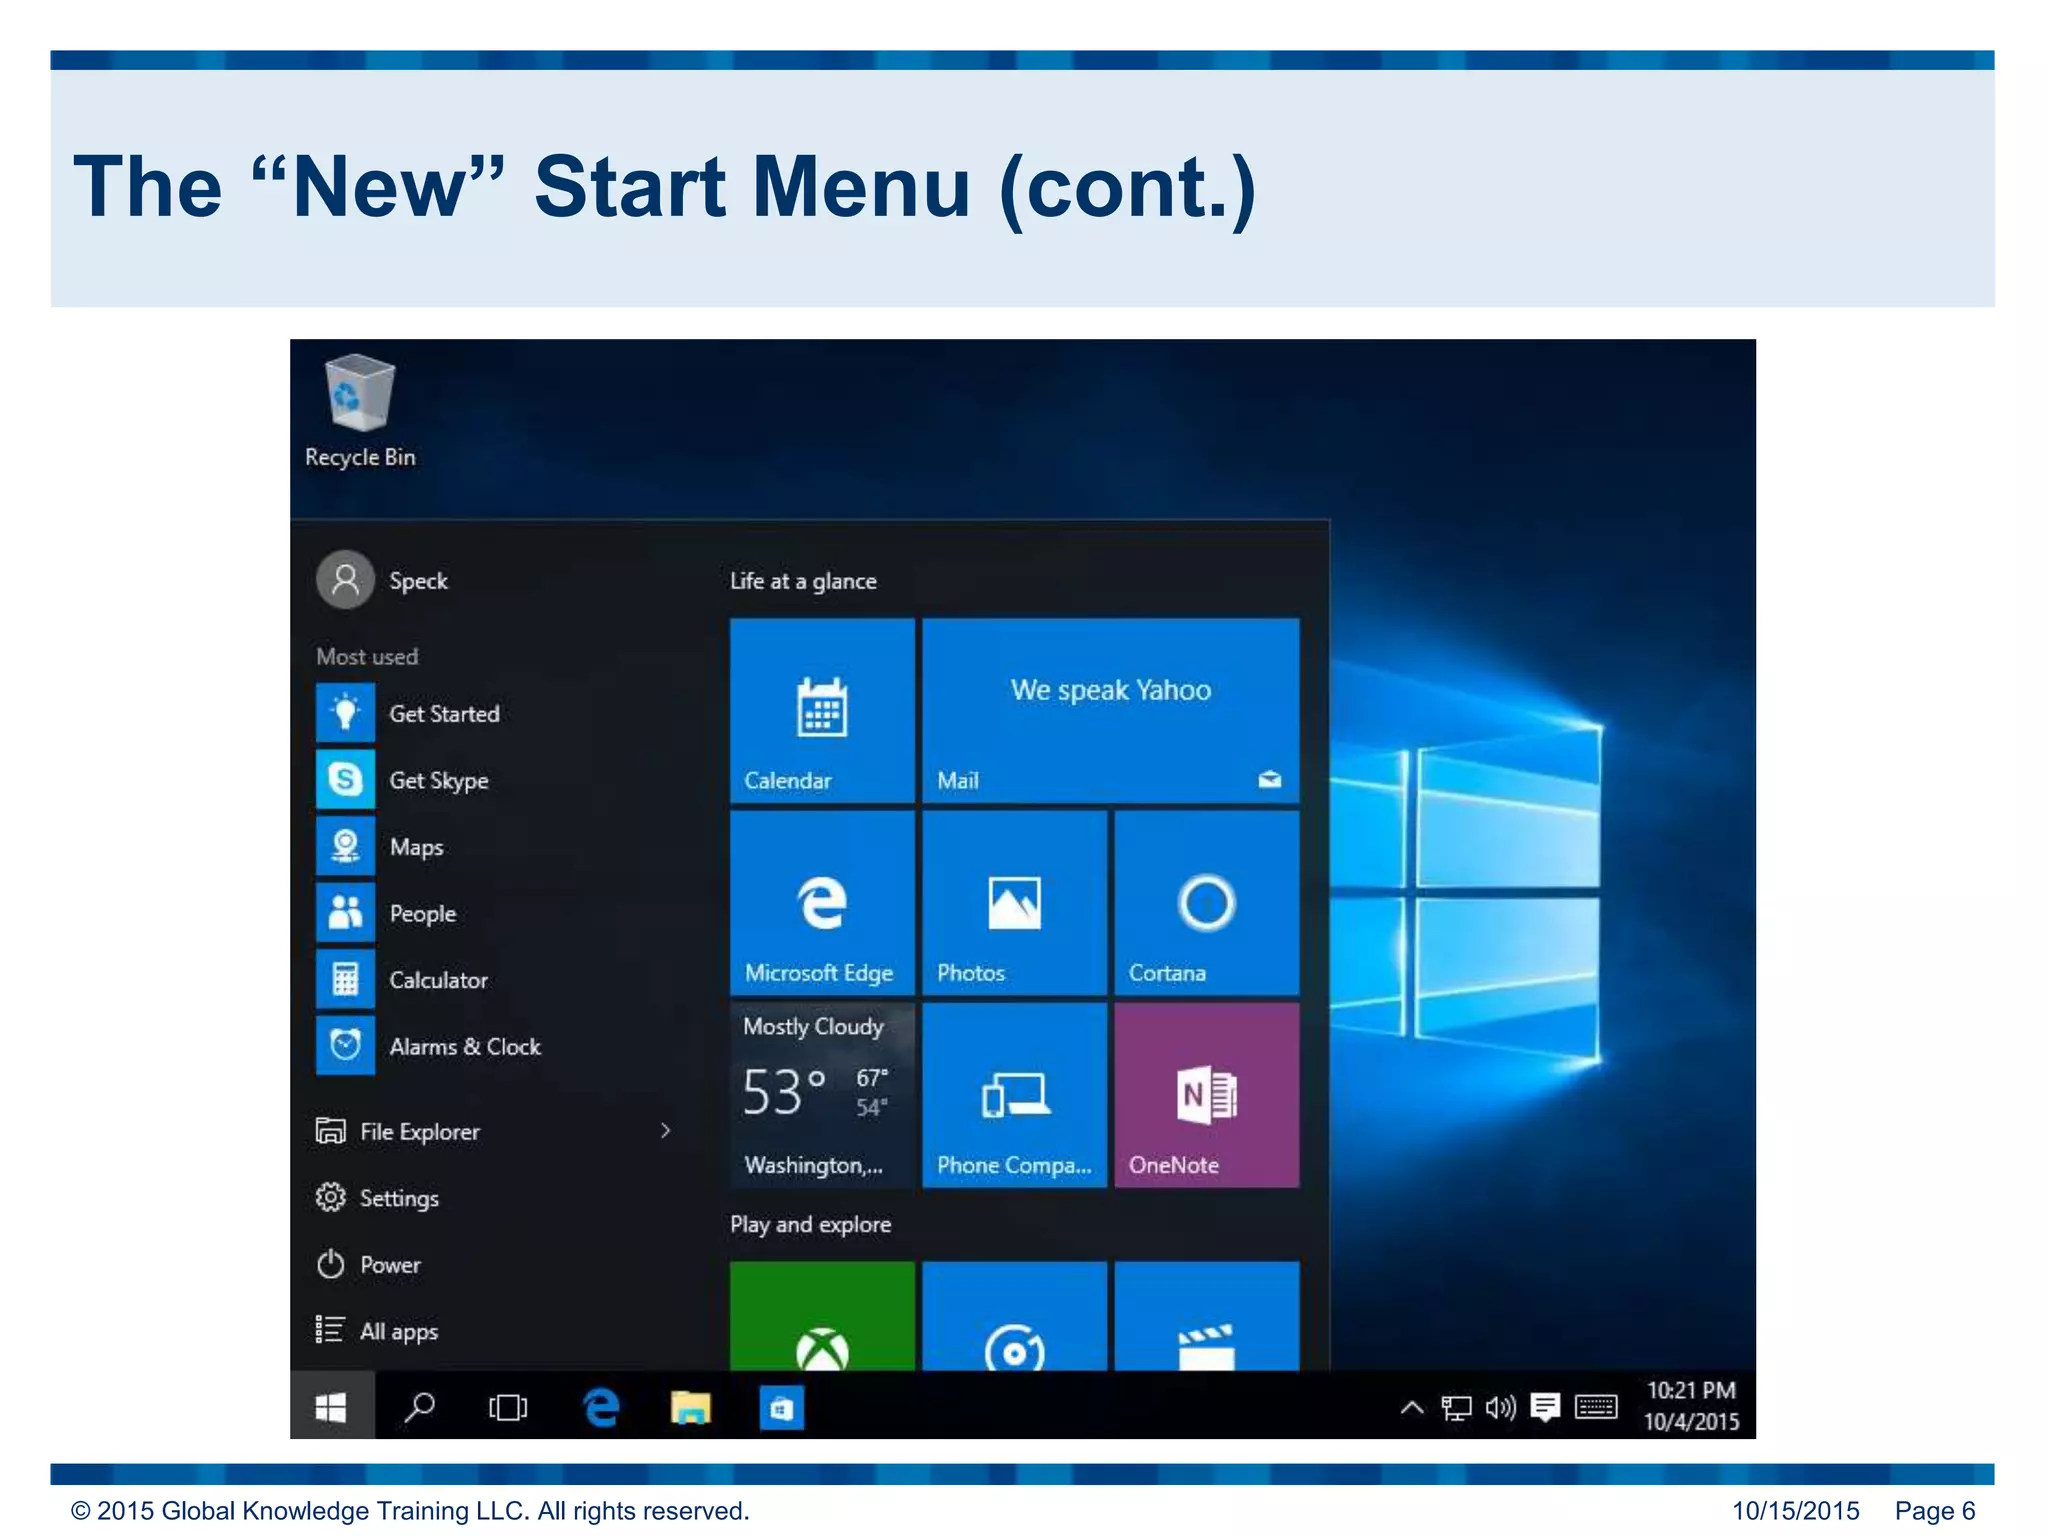Image resolution: width=2048 pixels, height=1536 pixels.
Task: Open File Explorer from the taskbar
Action: click(690, 1407)
